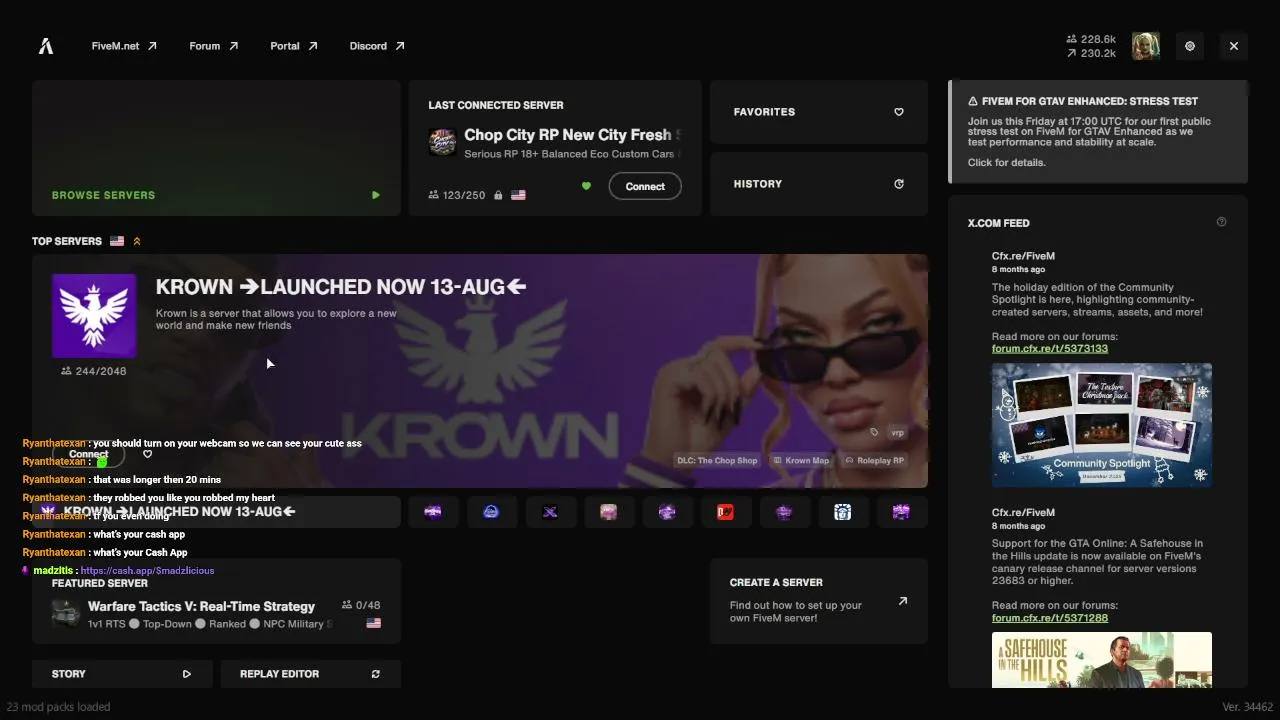Click the Ver. 34462 version label
This screenshot has height=720, width=1280.
point(1247,707)
